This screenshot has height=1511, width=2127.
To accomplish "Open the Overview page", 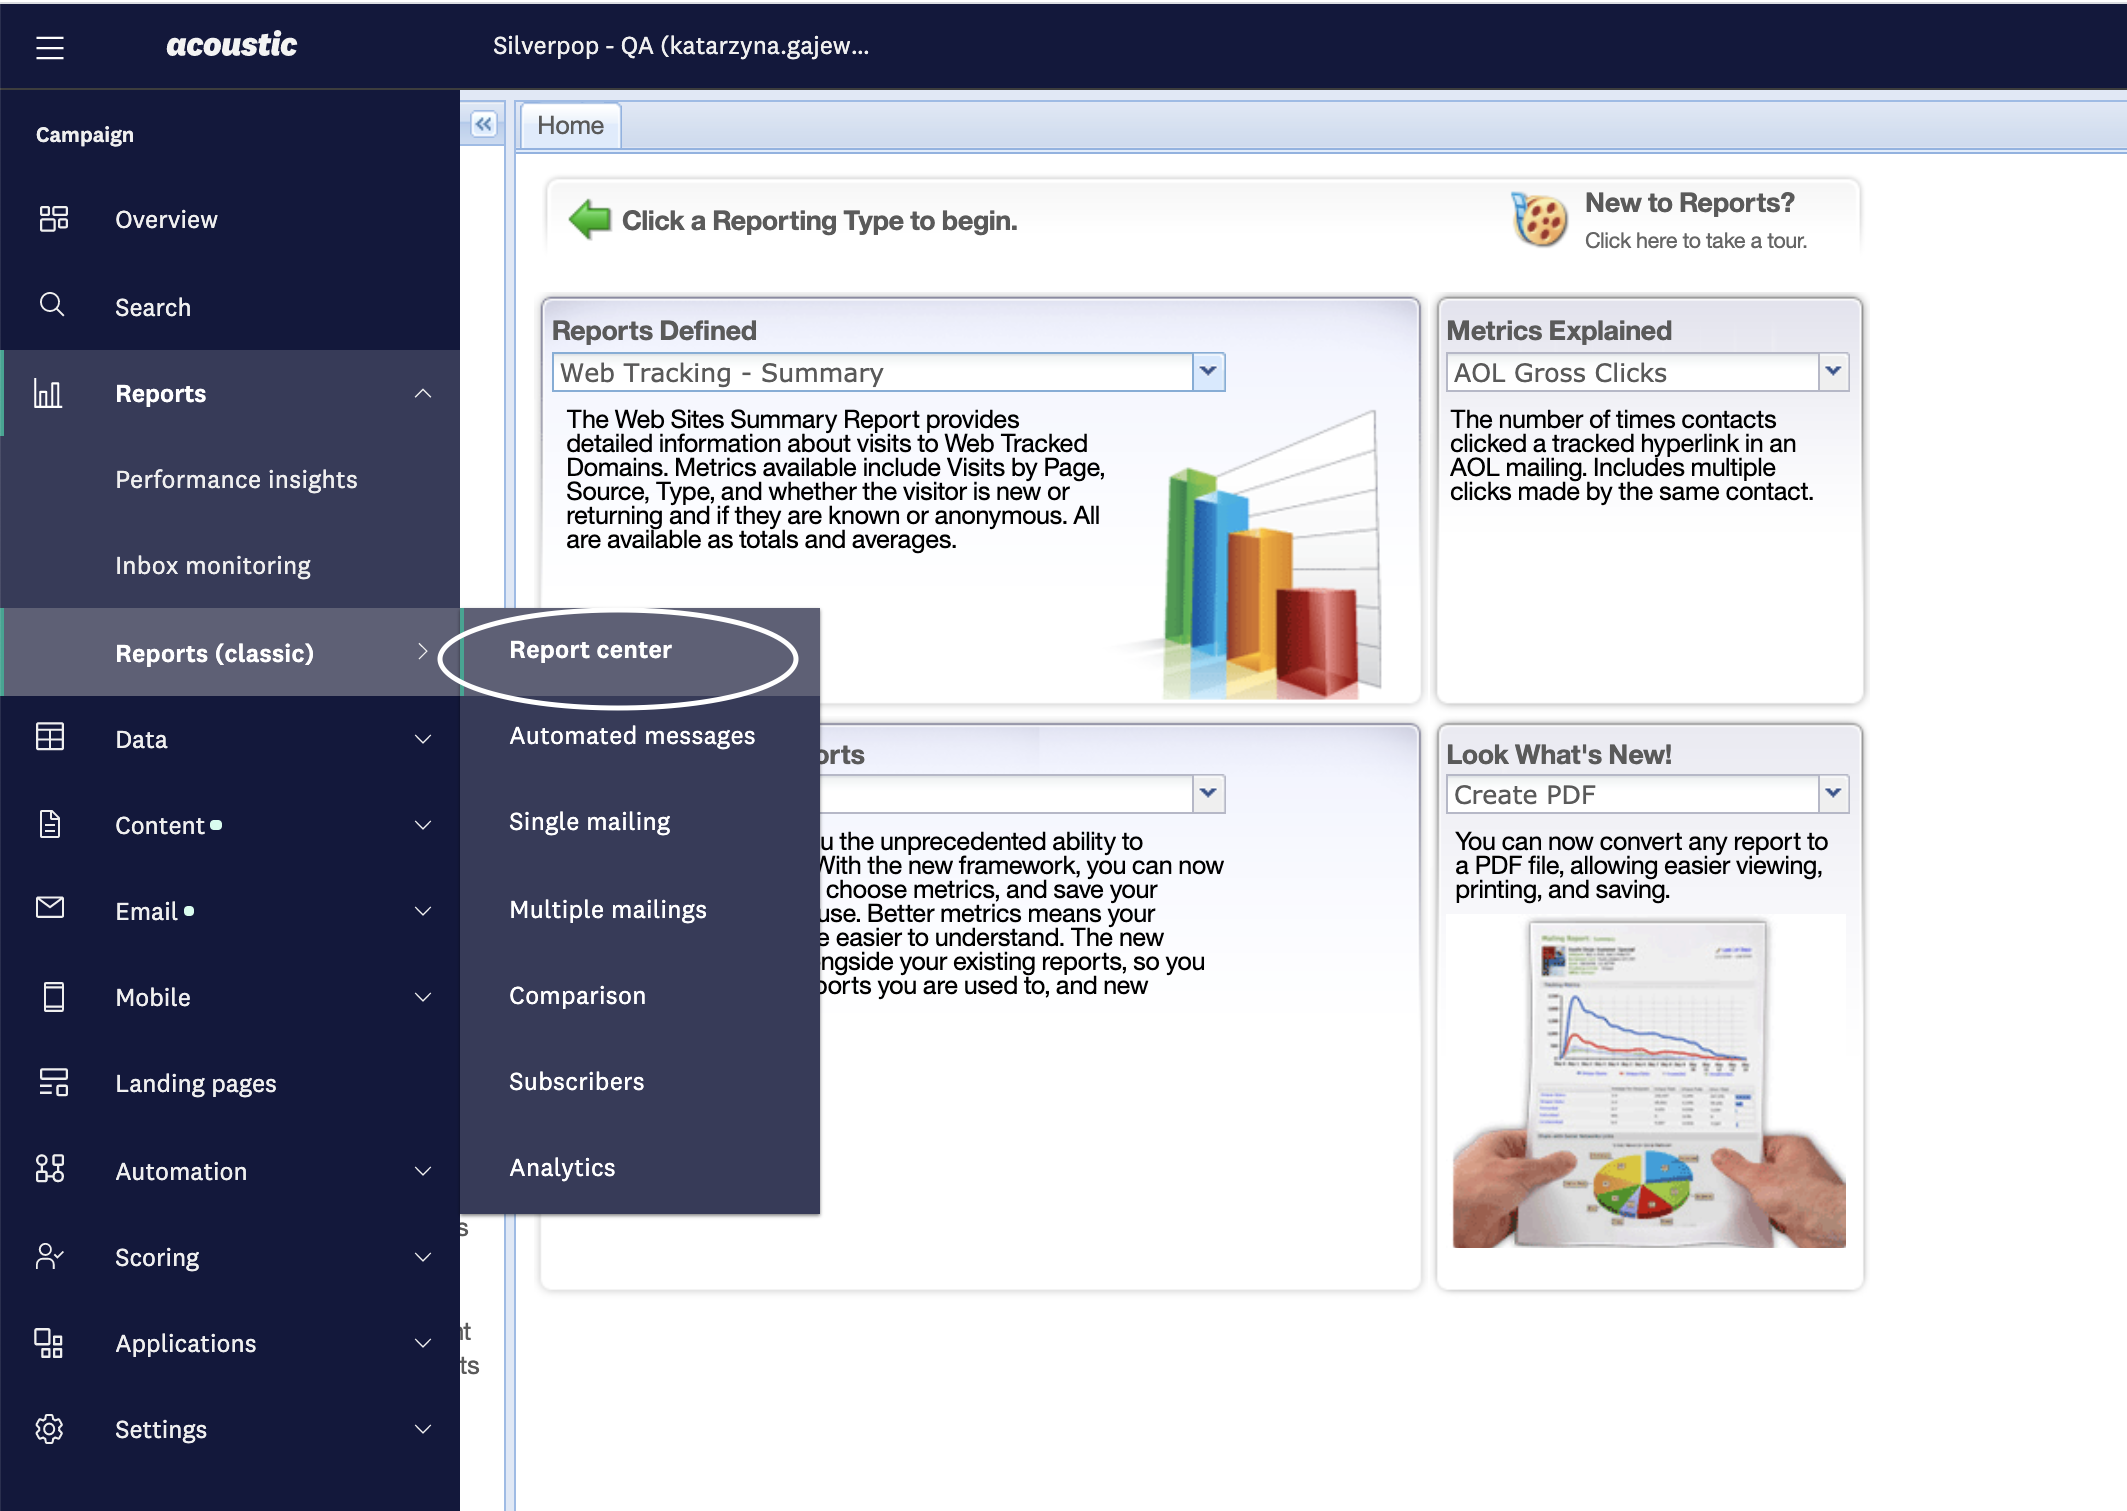I will click(x=166, y=220).
